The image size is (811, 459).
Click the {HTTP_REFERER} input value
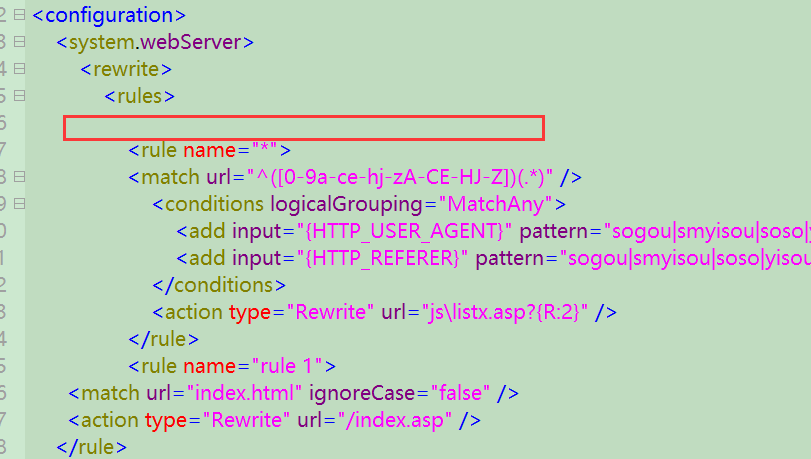(382, 259)
